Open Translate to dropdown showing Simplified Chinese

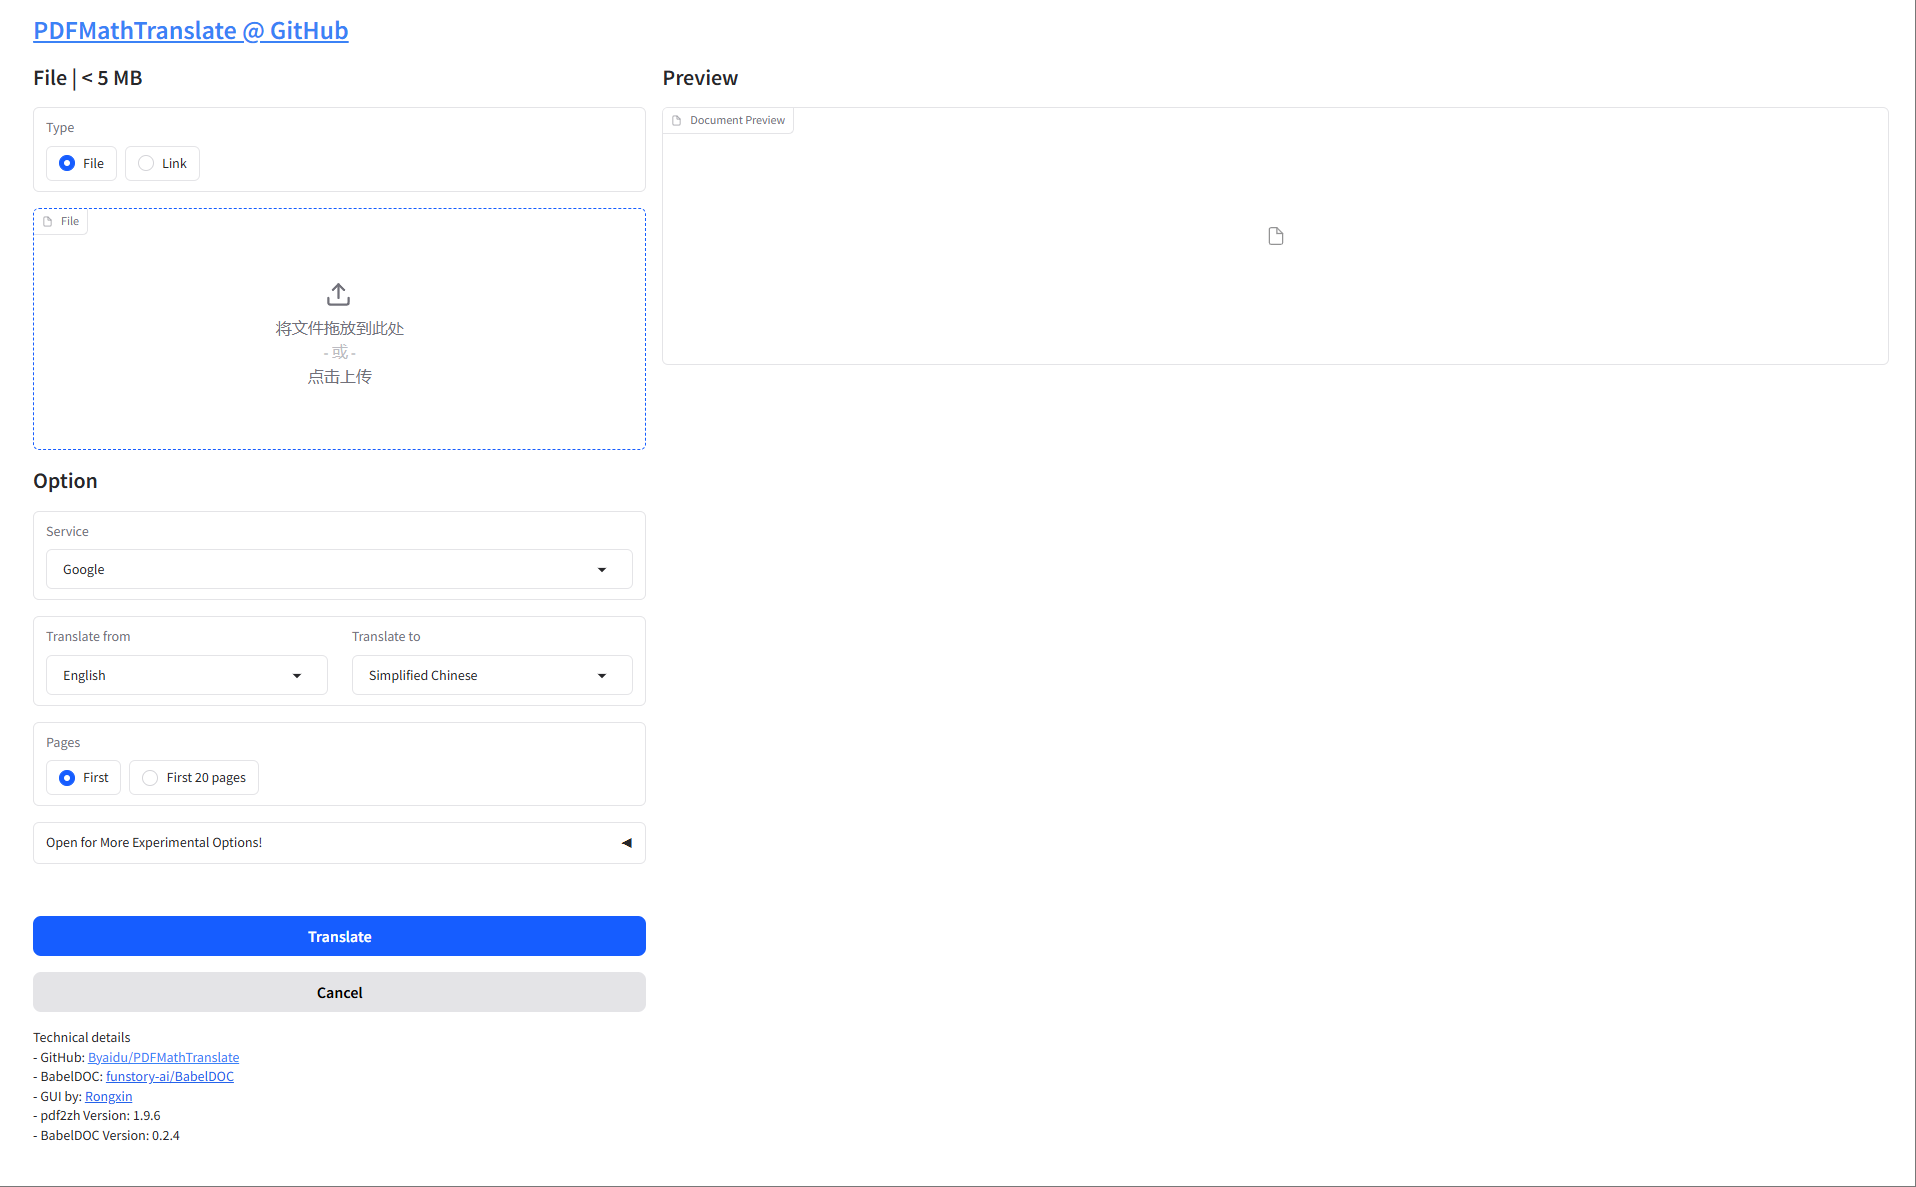click(491, 675)
